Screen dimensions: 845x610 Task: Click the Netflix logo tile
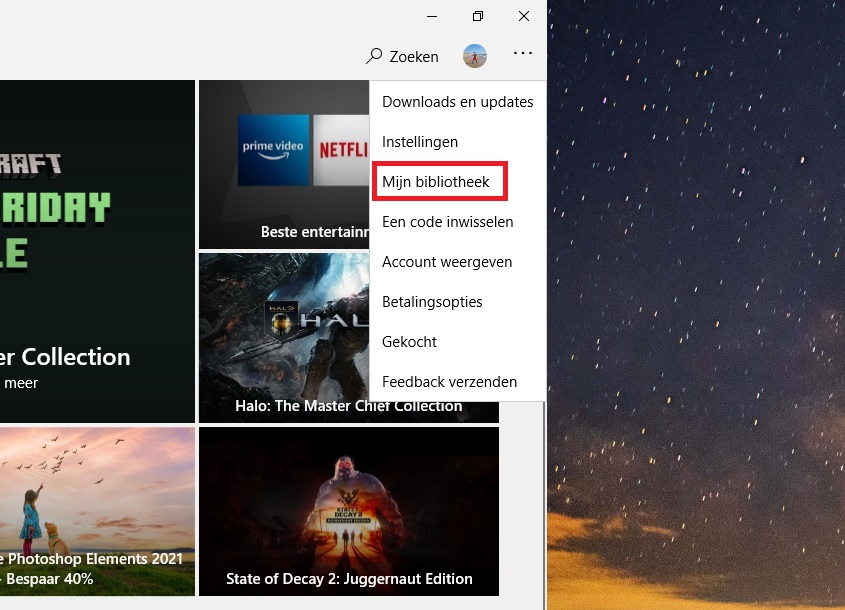[341, 150]
